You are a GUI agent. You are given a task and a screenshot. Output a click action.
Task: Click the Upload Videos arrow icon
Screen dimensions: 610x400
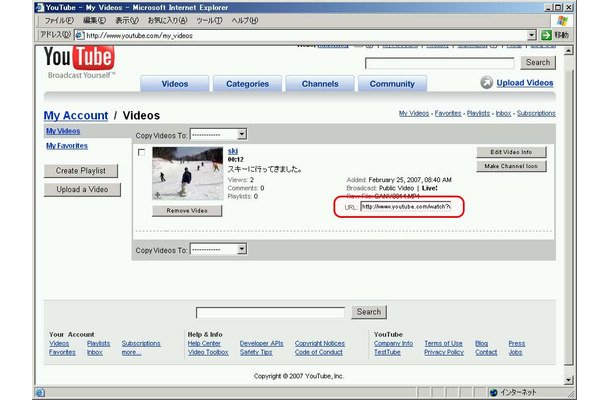[x=486, y=82]
